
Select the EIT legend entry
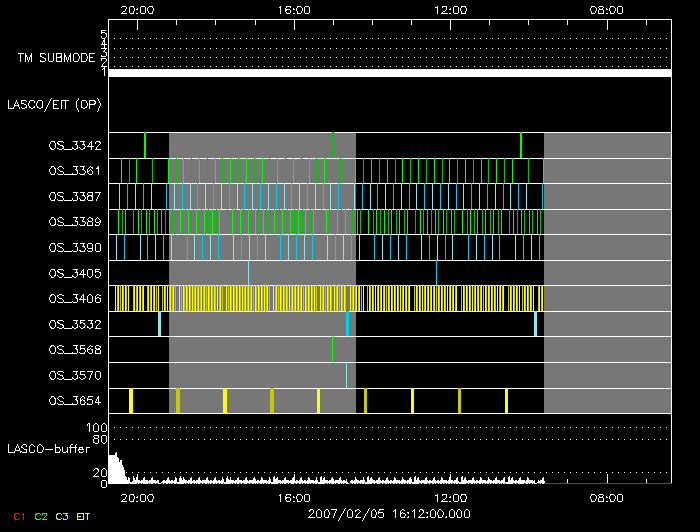83,516
